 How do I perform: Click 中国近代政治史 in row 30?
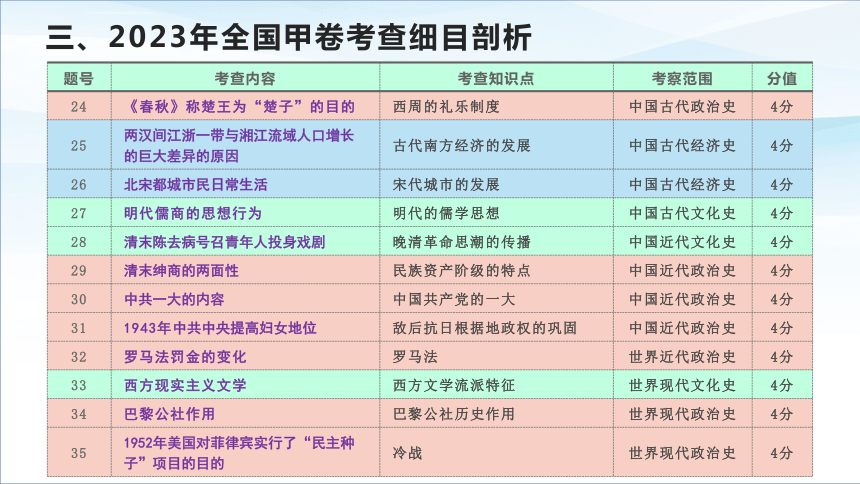pos(682,299)
